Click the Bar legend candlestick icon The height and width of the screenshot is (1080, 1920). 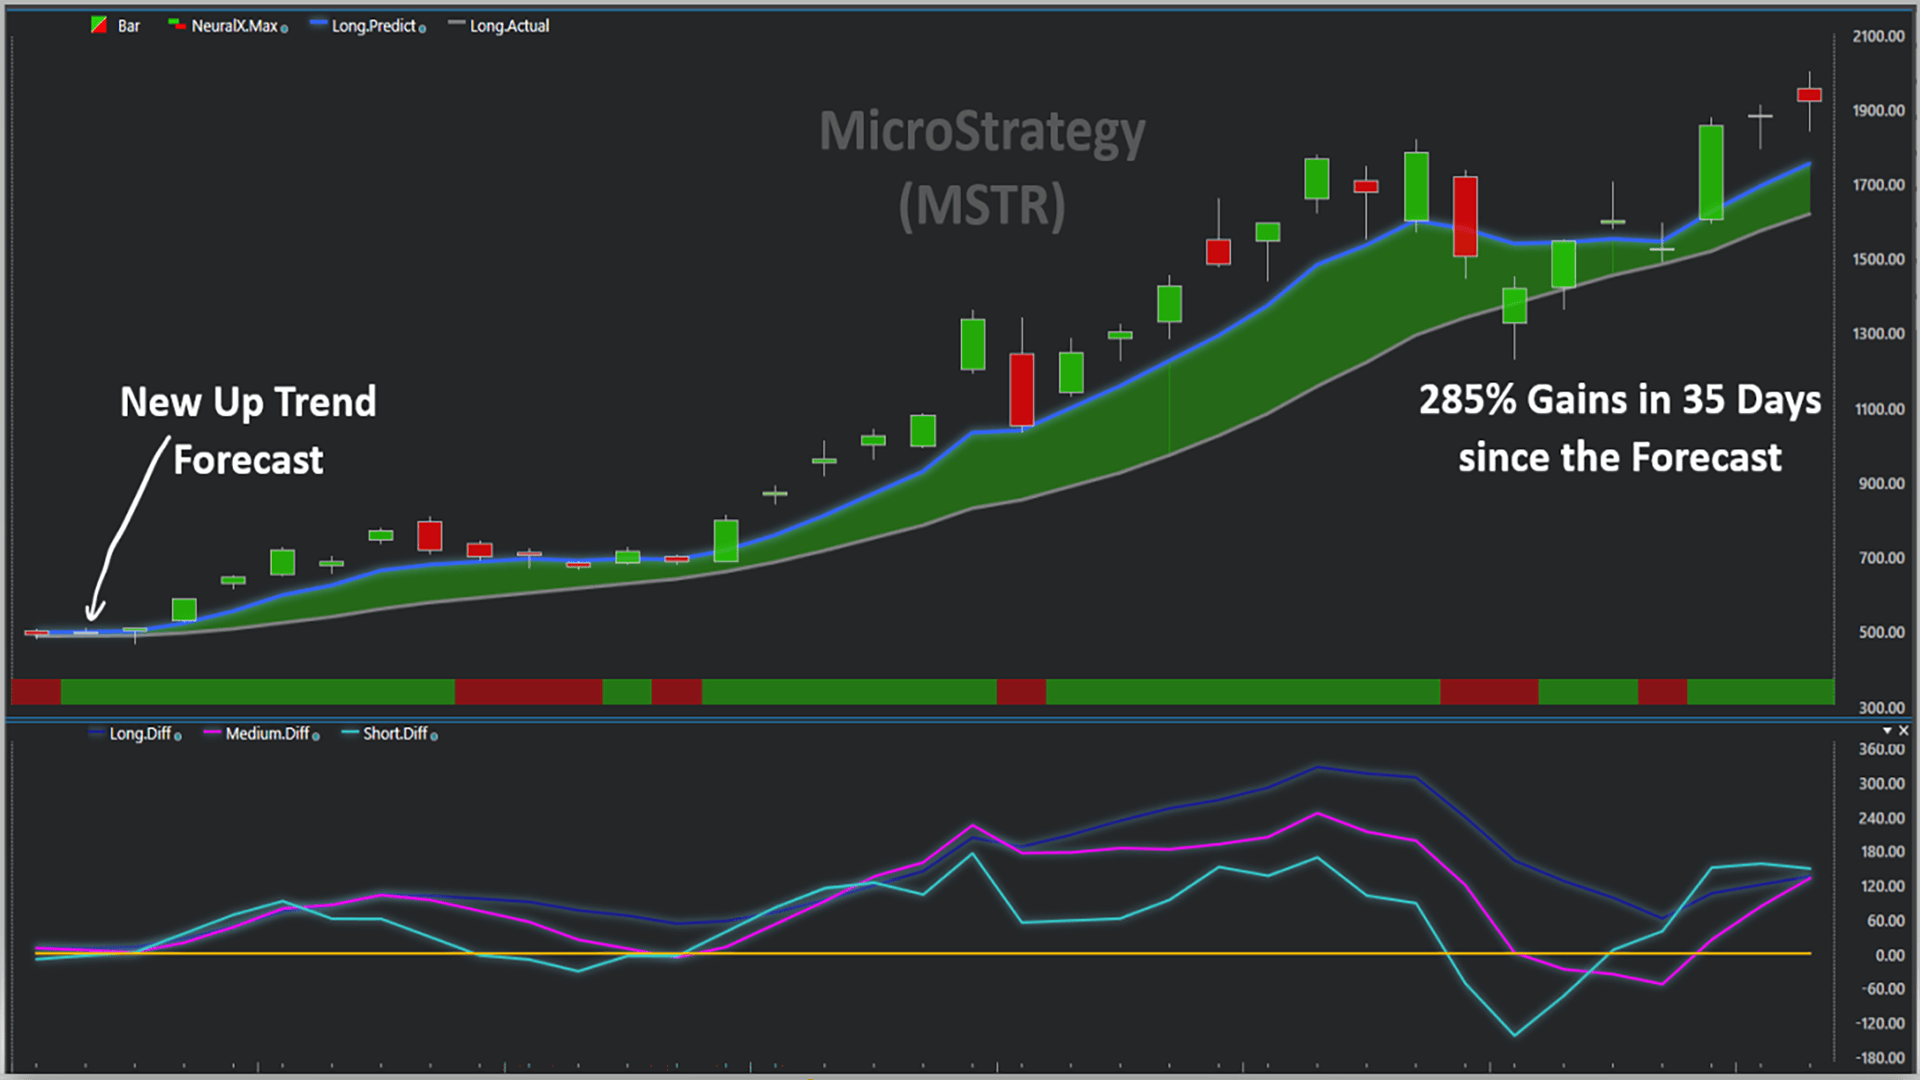[x=99, y=25]
